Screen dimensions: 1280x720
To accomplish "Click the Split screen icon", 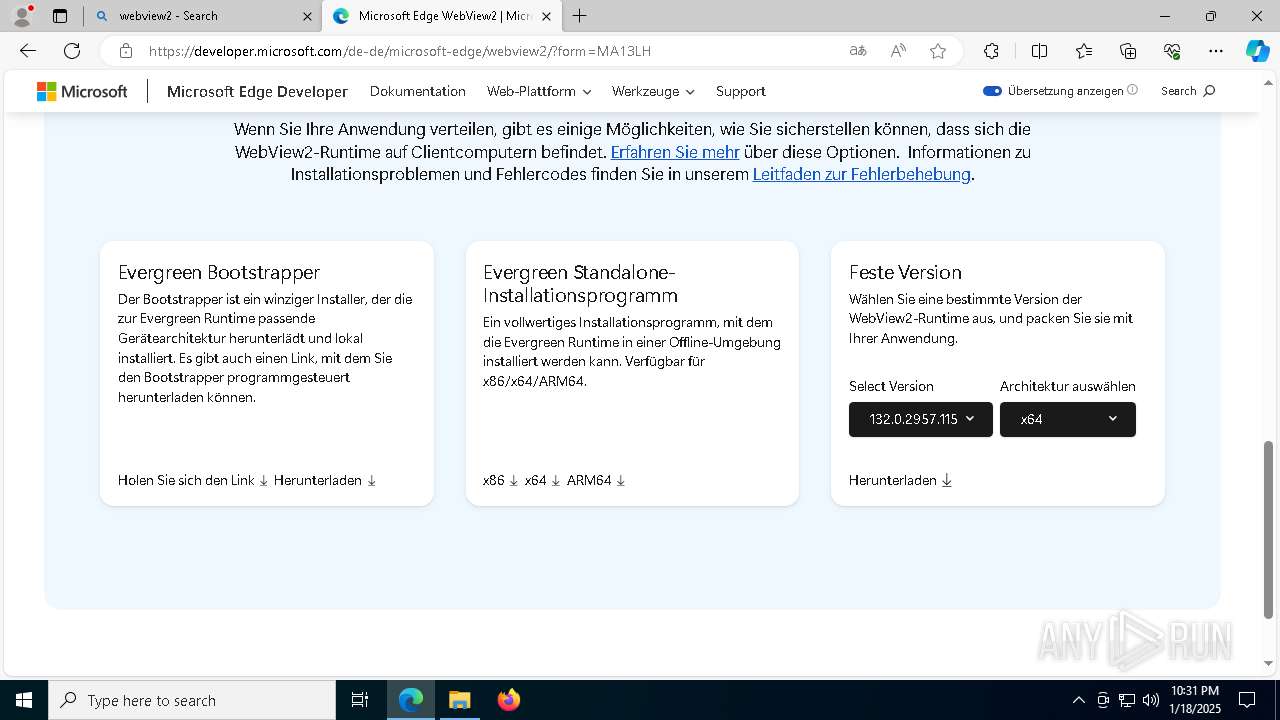I will 1039,51.
